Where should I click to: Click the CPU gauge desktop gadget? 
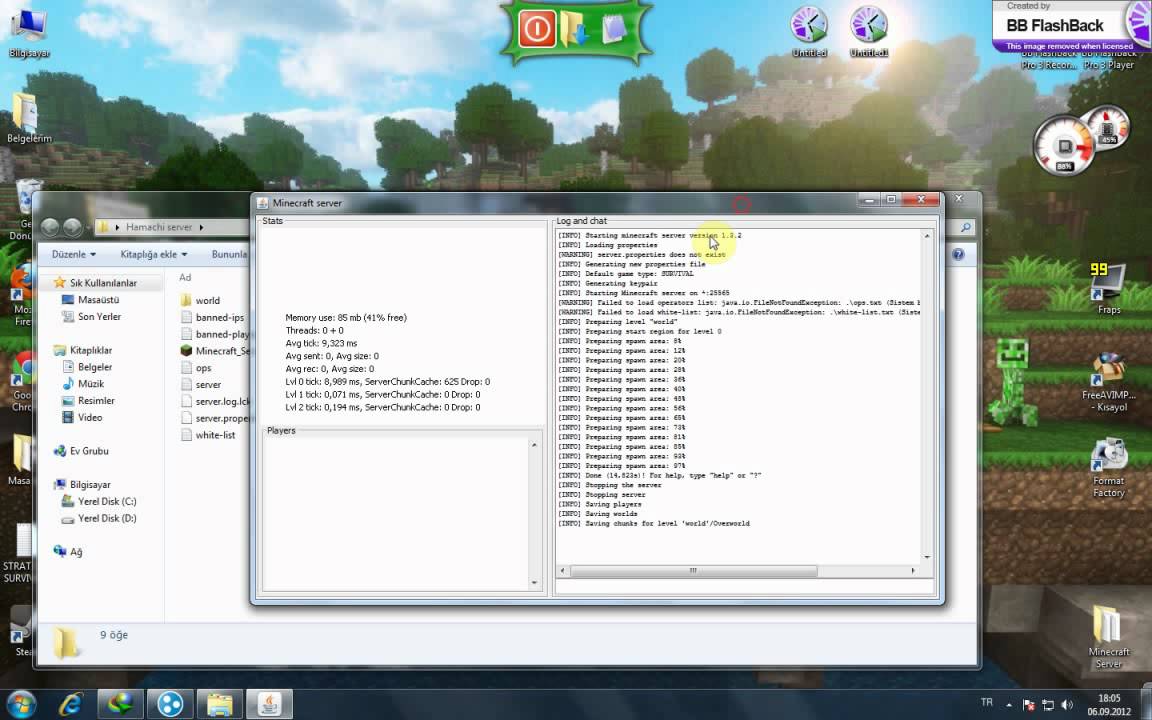(x=1063, y=145)
